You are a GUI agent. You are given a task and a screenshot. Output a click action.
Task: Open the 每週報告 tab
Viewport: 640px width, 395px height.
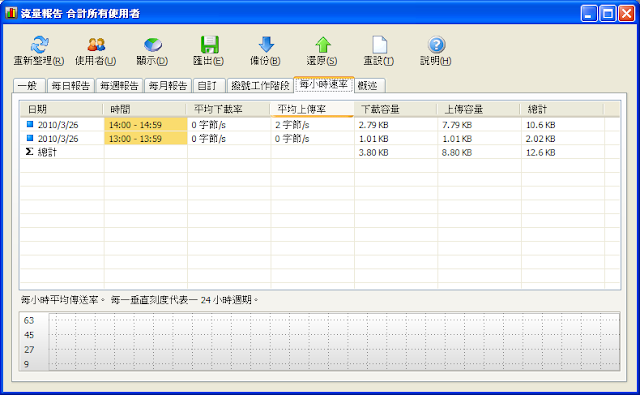point(119,86)
